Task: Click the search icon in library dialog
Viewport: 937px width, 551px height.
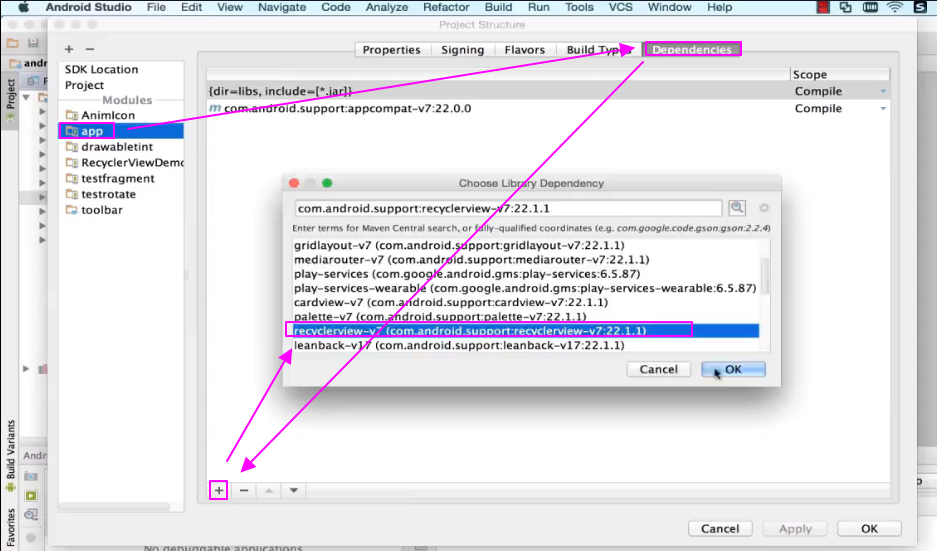Action: [737, 207]
